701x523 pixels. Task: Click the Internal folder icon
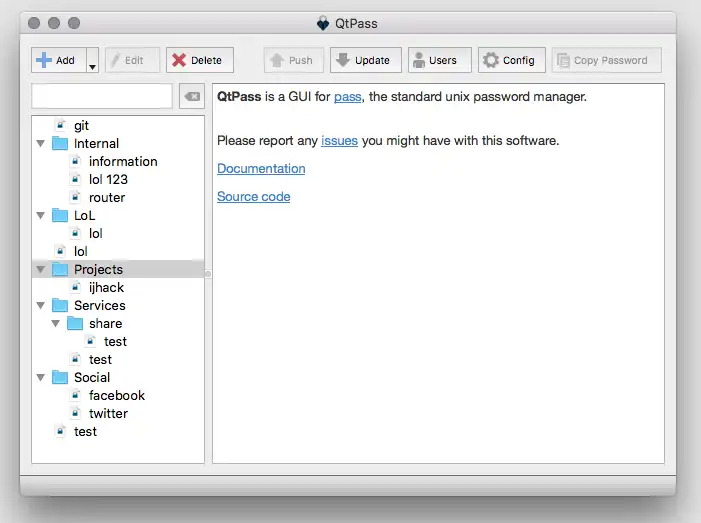coord(60,143)
